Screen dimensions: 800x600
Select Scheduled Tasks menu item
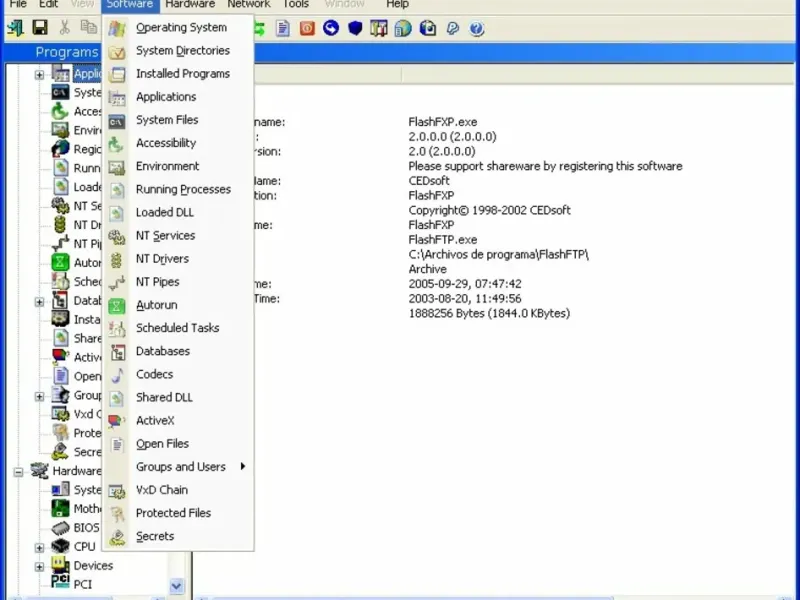(178, 328)
